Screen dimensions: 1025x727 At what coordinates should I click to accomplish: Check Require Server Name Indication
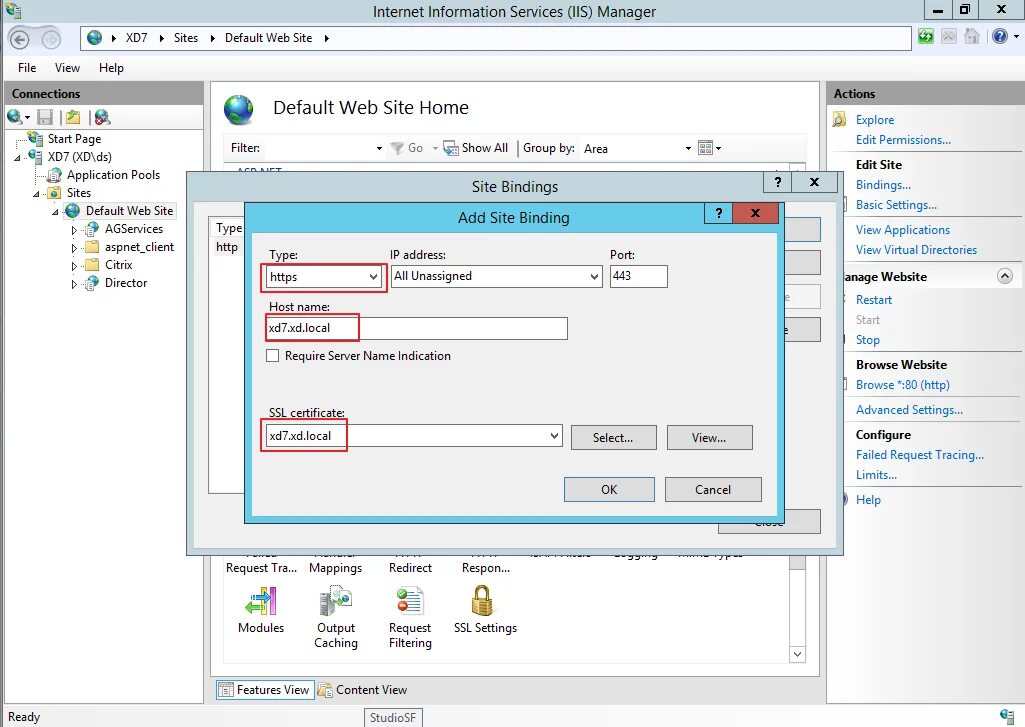pos(273,356)
